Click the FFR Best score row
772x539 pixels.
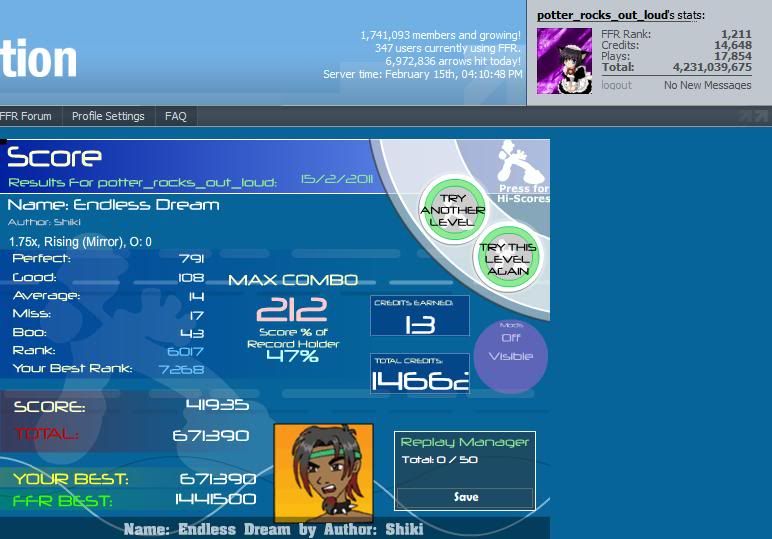[x=135, y=499]
